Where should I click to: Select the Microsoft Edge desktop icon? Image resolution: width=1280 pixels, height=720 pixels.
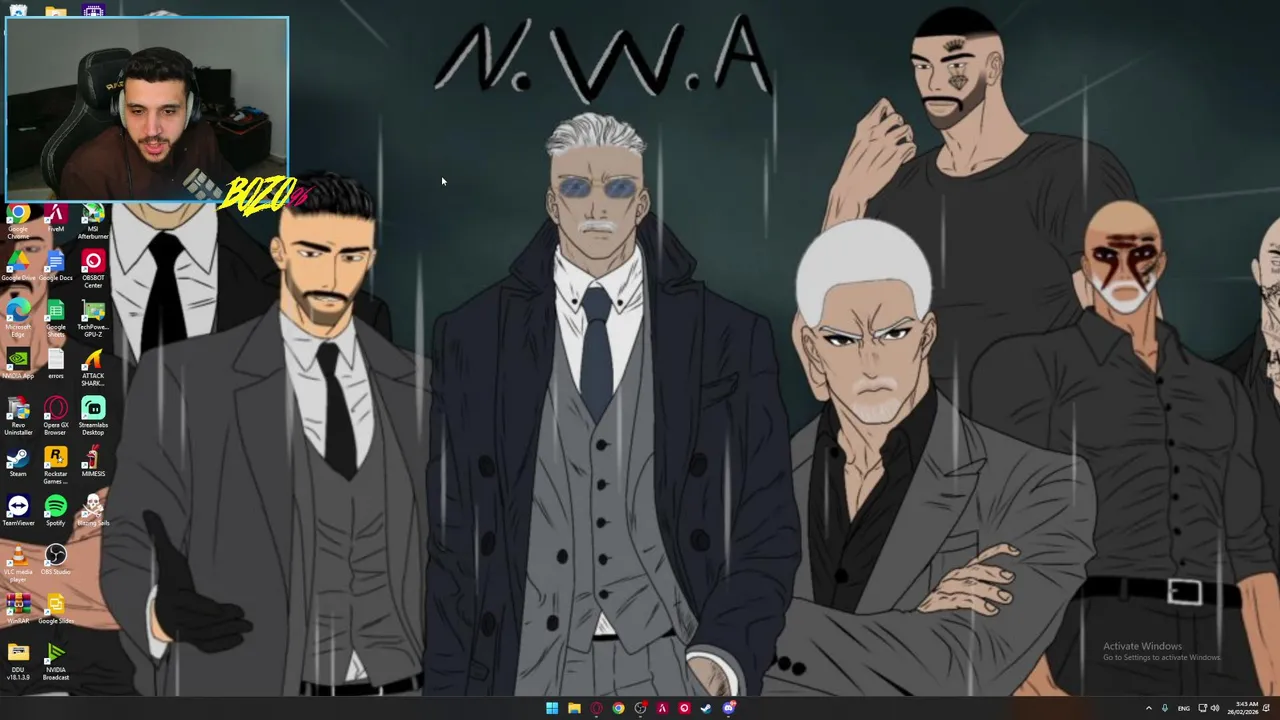coord(18,317)
